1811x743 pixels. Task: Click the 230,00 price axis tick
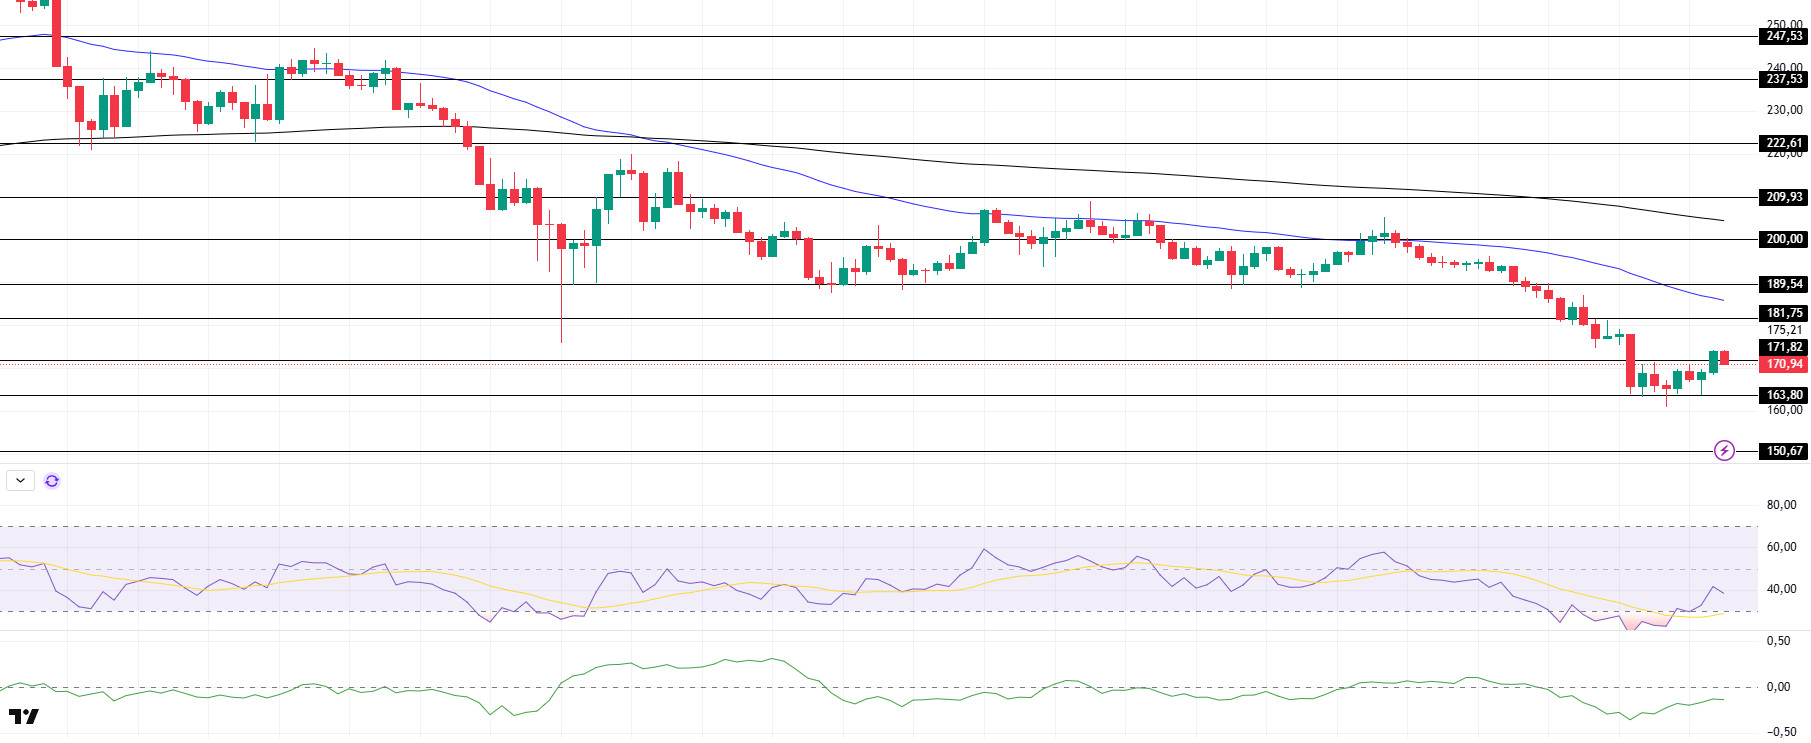click(1784, 110)
